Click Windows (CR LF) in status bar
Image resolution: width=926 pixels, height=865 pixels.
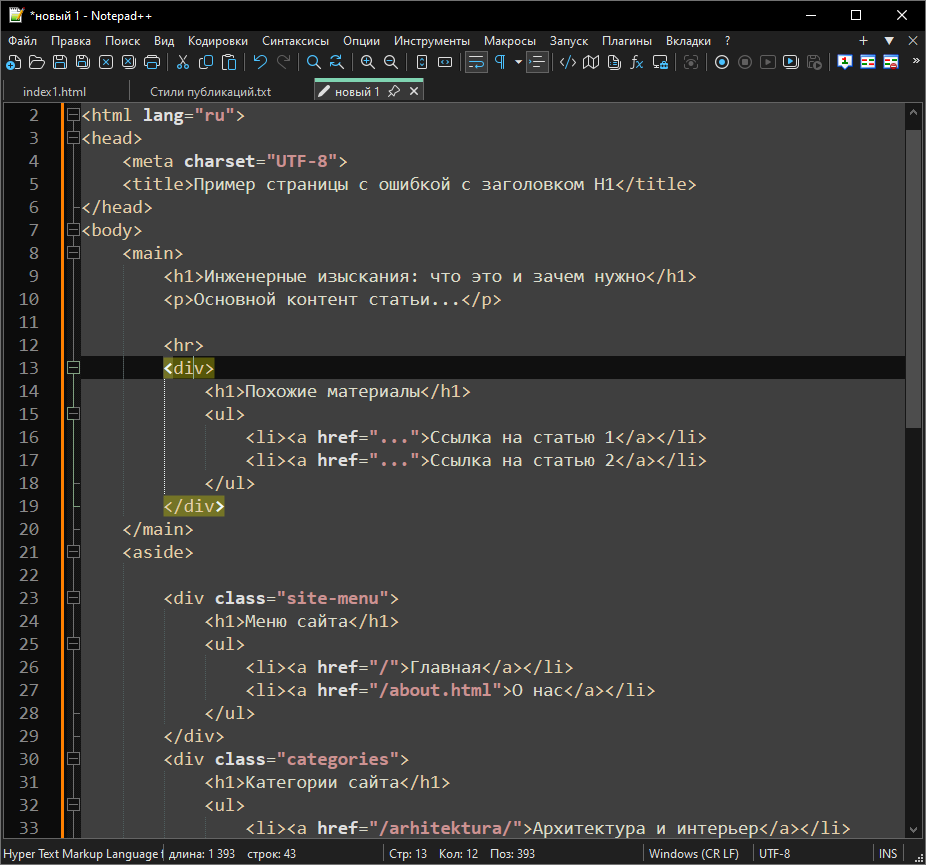(694, 854)
